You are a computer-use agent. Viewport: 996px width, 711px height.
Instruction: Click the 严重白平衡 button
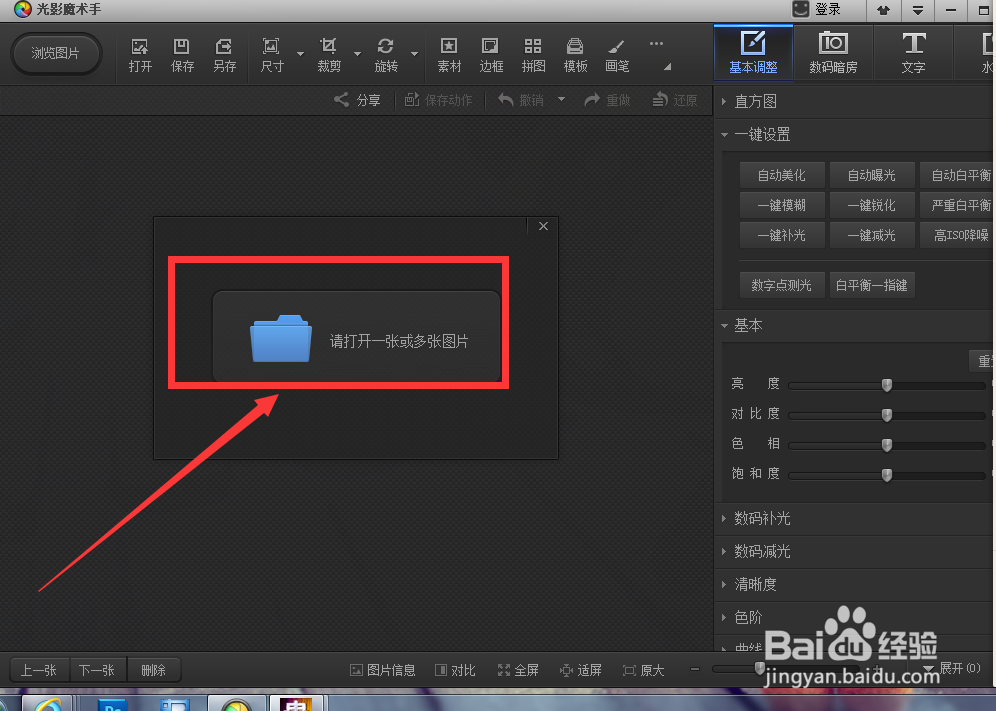point(958,205)
